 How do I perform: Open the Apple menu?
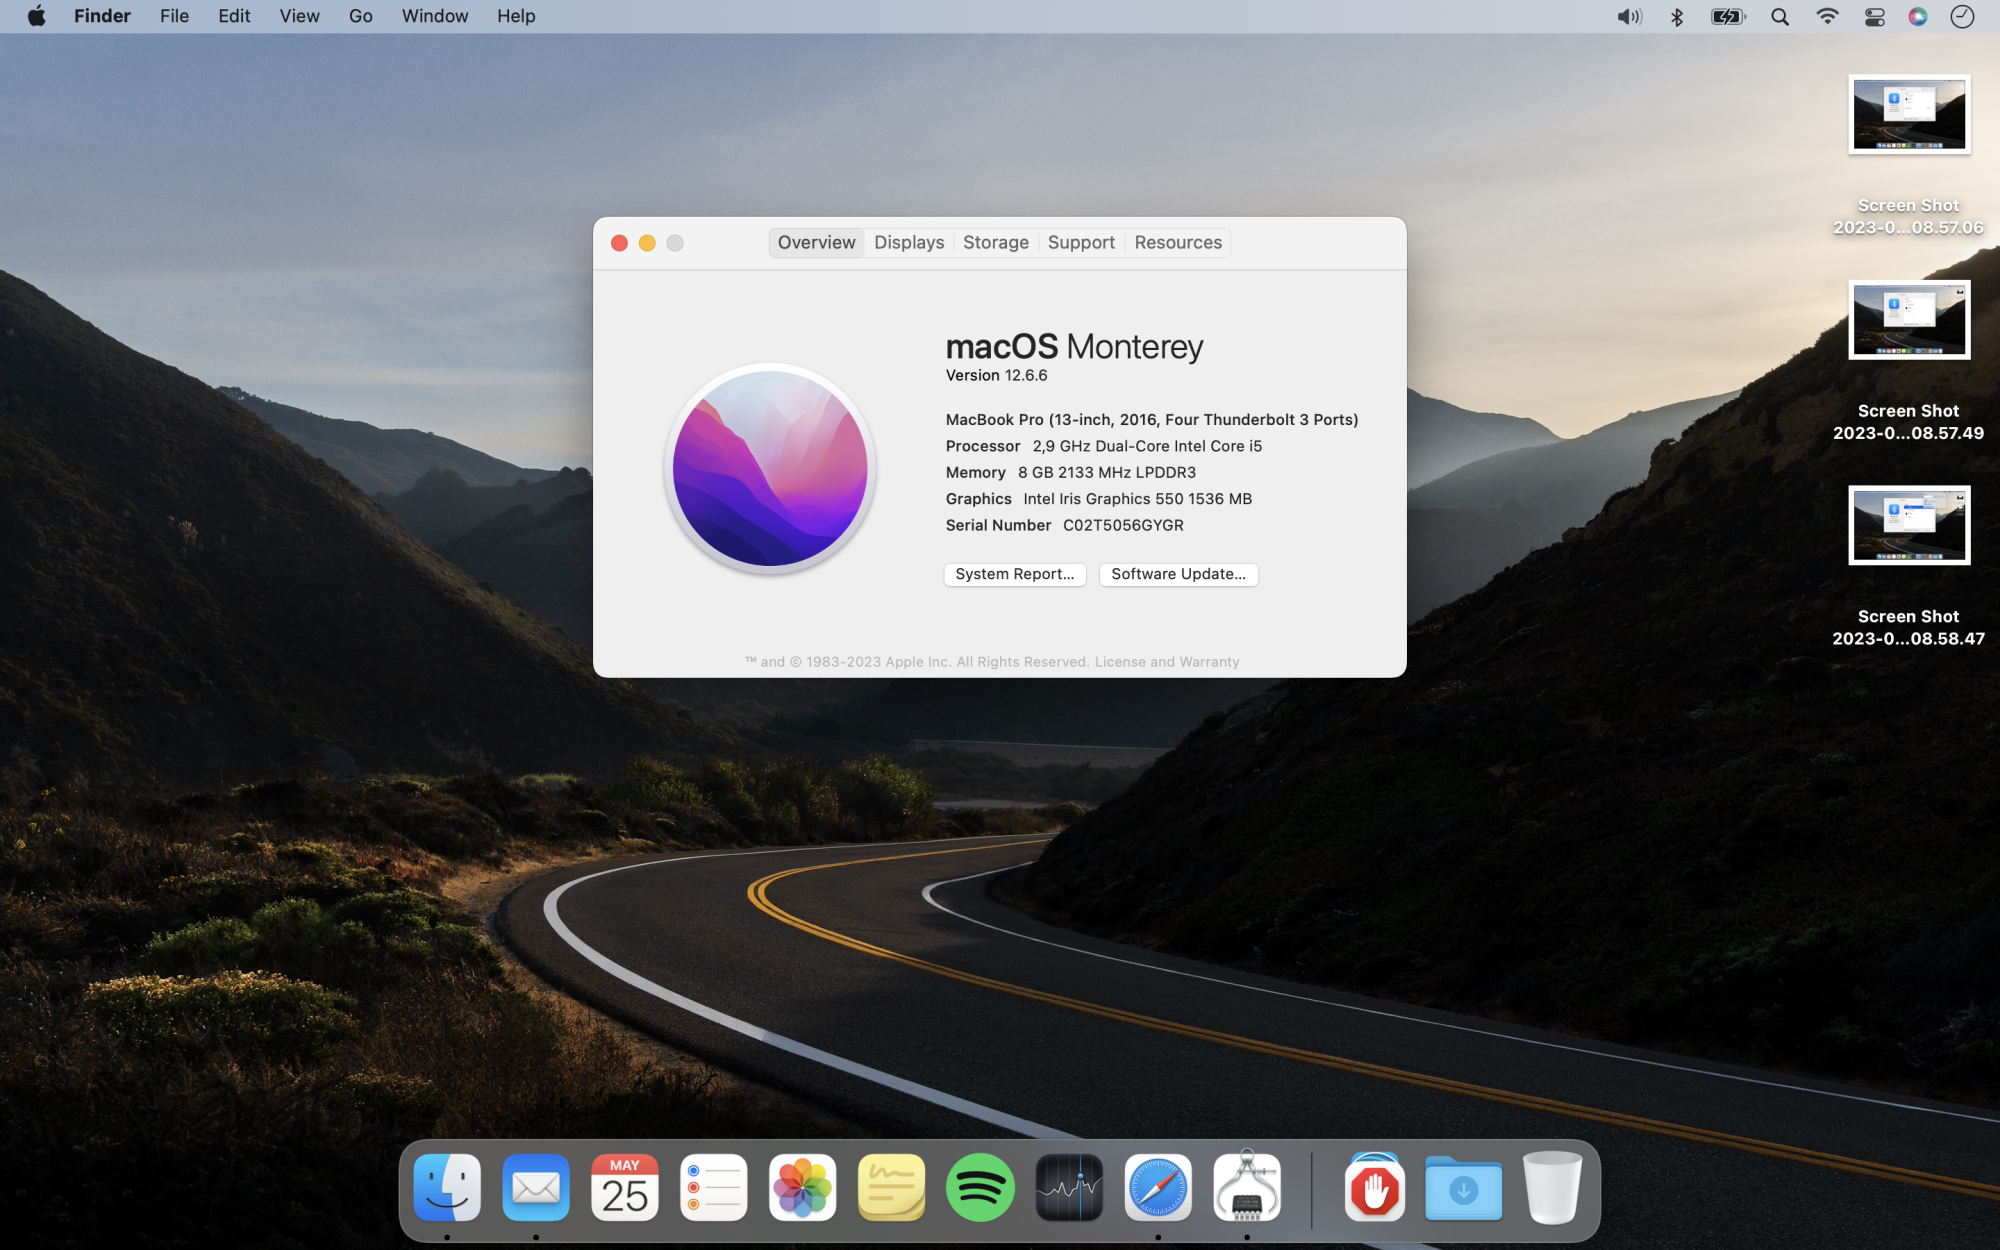(x=37, y=16)
